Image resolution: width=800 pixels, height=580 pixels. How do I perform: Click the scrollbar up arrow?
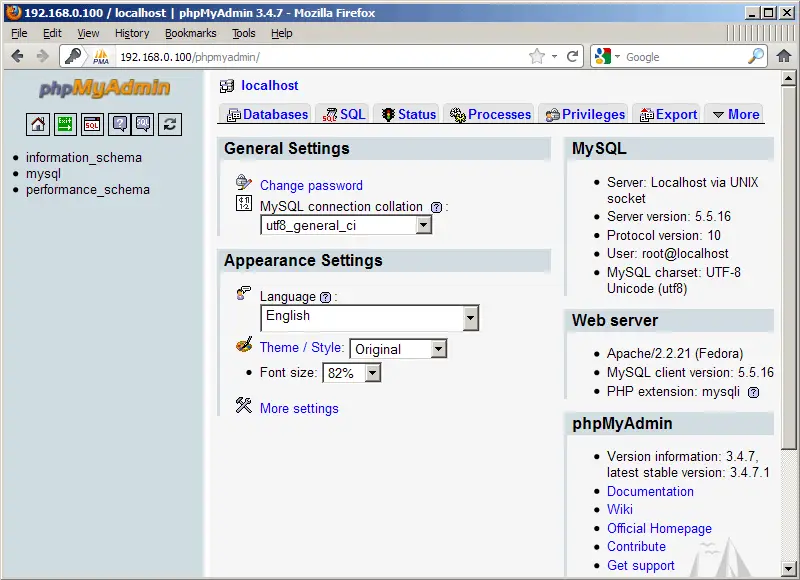788,79
